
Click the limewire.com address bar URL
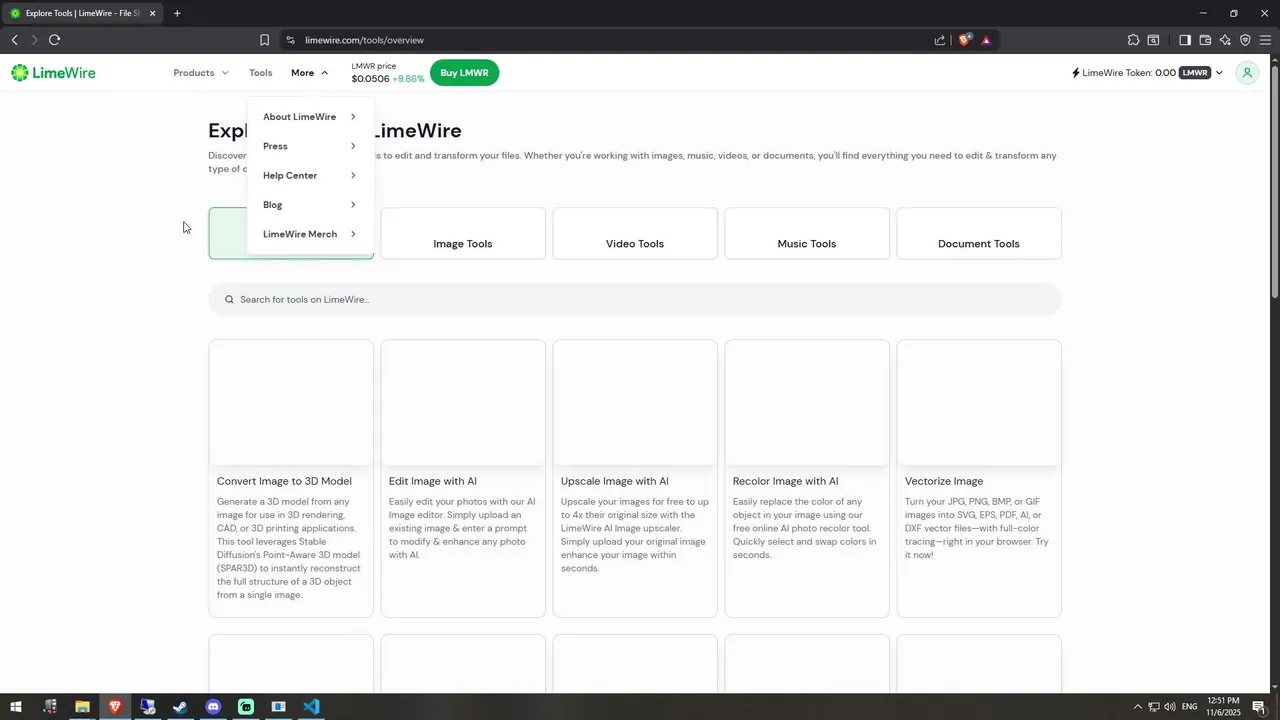pos(365,40)
